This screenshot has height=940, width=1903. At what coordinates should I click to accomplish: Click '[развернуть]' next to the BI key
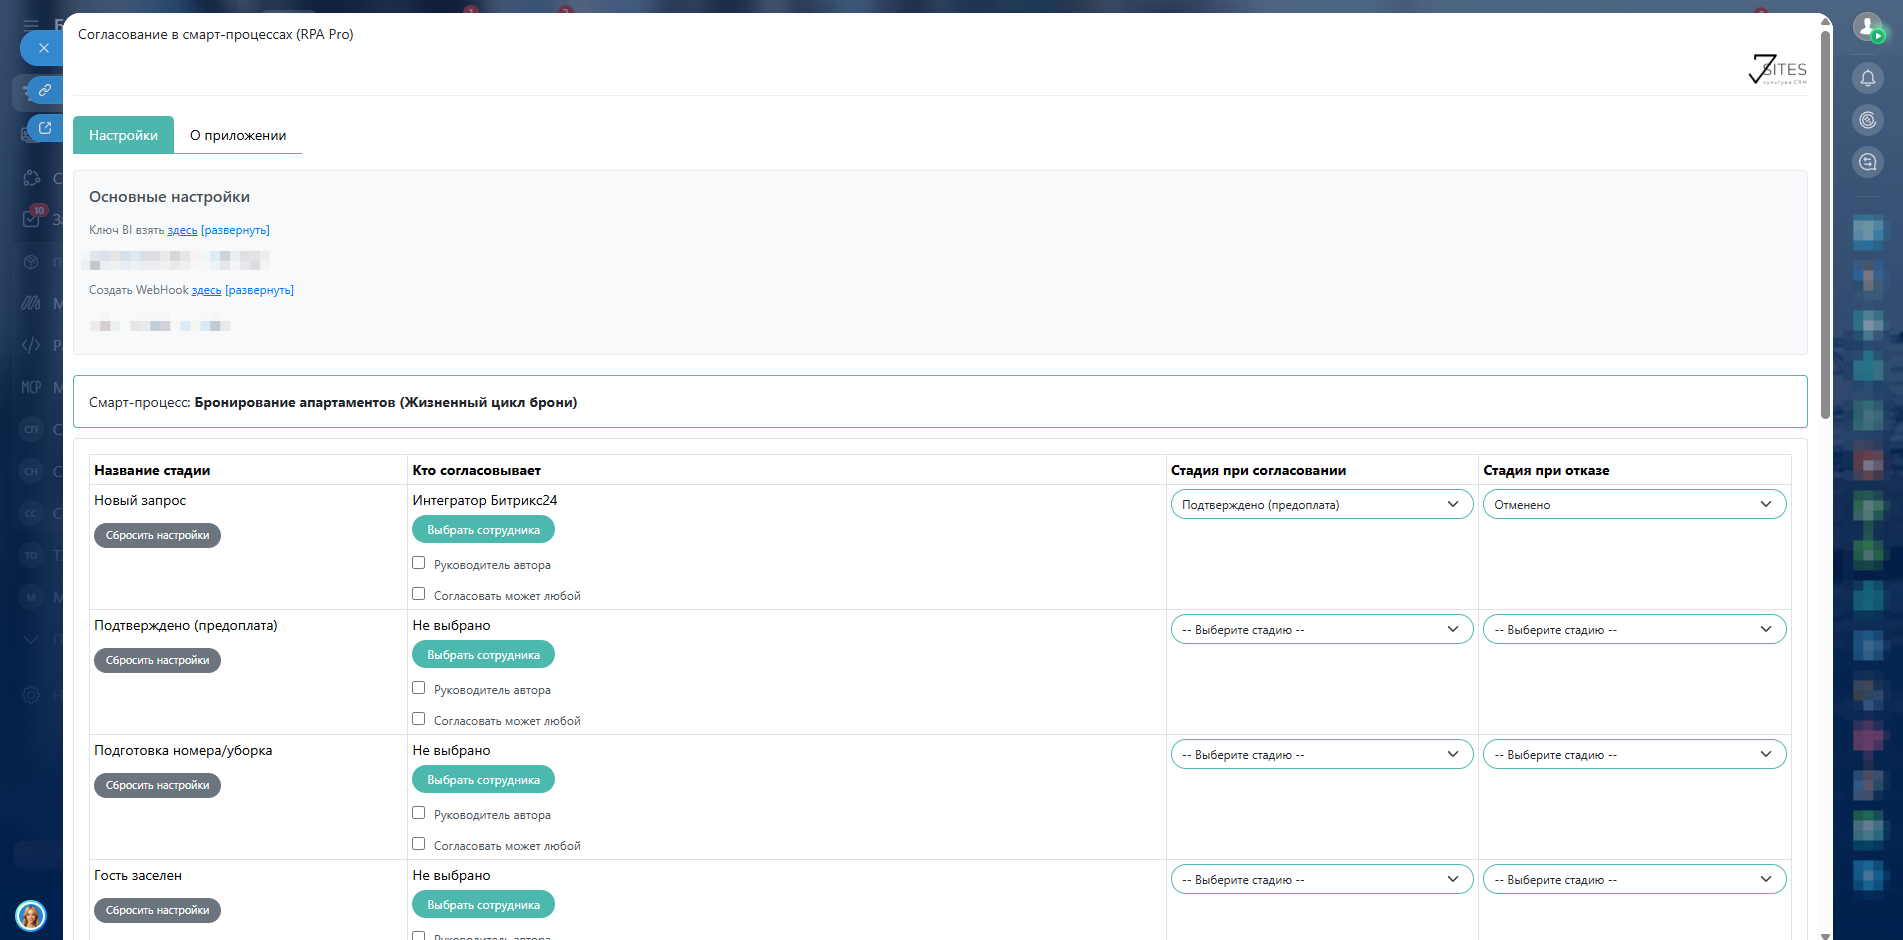click(235, 230)
